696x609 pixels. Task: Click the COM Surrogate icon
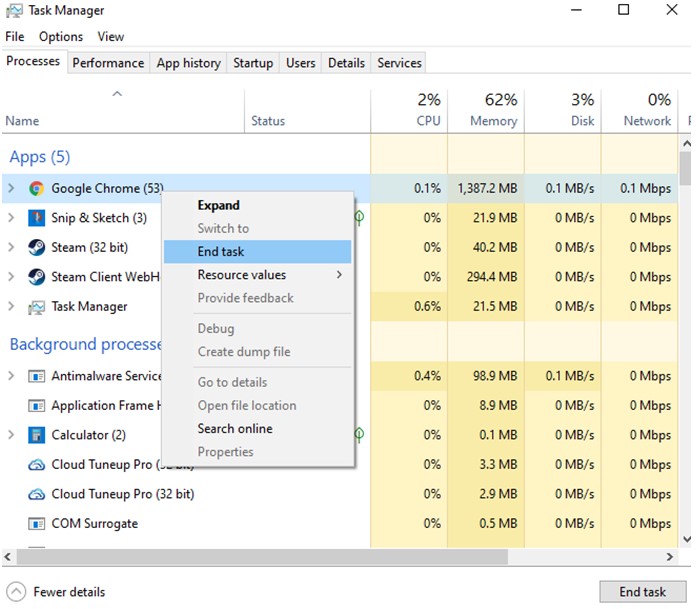click(x=36, y=524)
